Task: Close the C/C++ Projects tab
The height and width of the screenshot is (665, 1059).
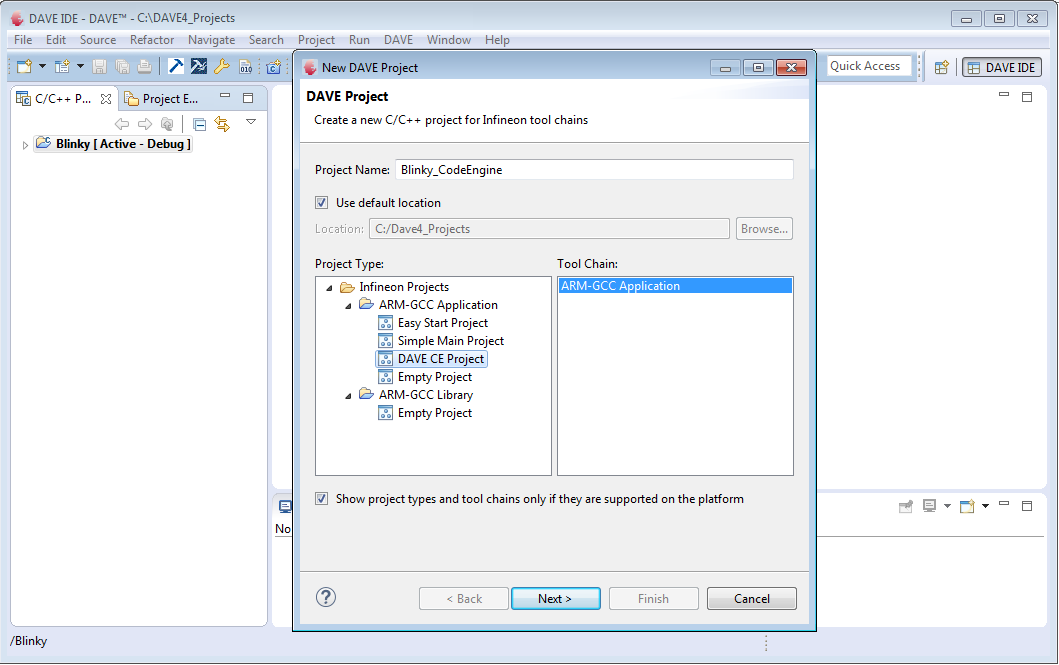Action: (106, 99)
